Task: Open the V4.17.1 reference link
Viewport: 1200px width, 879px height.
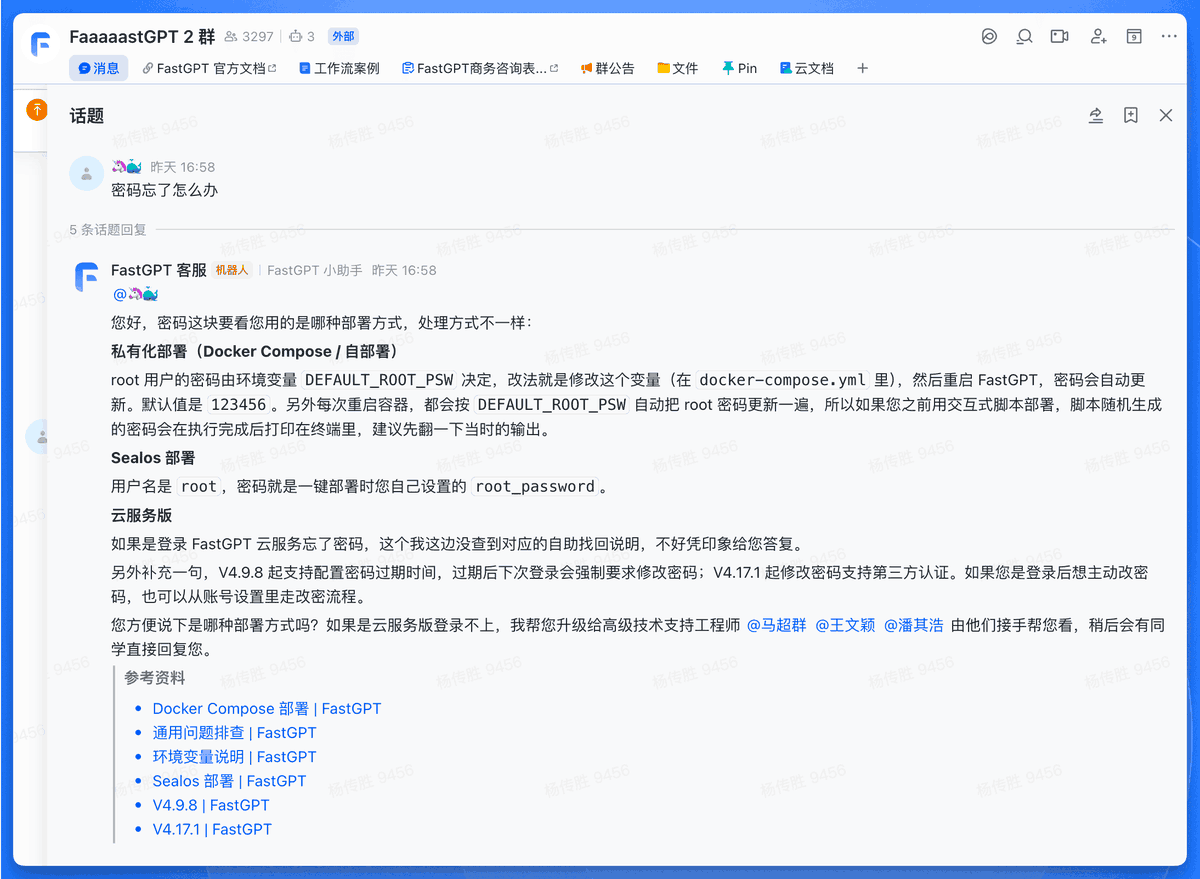Action: (x=212, y=828)
